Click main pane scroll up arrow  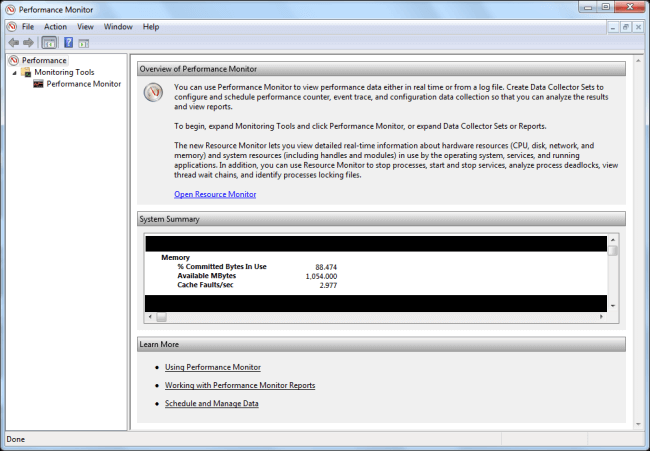pyautogui.click(x=638, y=61)
